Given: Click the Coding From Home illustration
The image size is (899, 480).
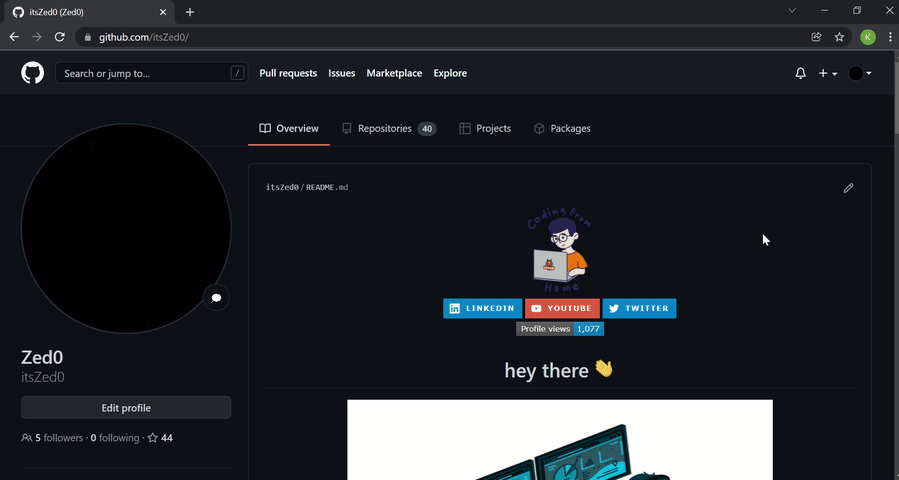Looking at the screenshot, I should coord(560,250).
